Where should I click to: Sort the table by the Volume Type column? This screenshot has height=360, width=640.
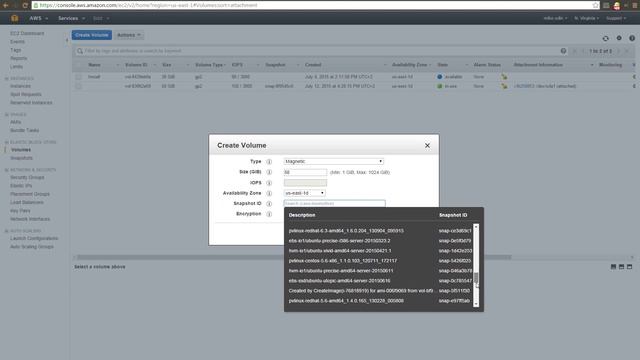(x=210, y=65)
